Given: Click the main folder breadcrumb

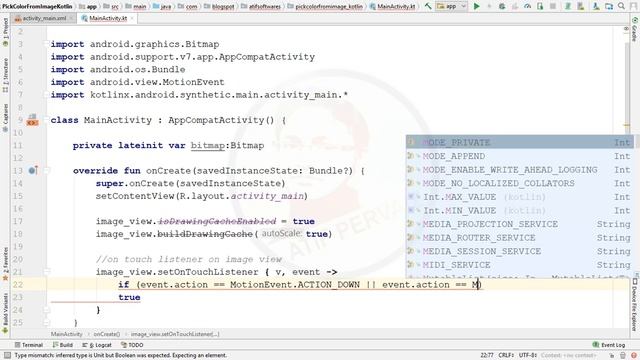Looking at the screenshot, I should (136, 6).
